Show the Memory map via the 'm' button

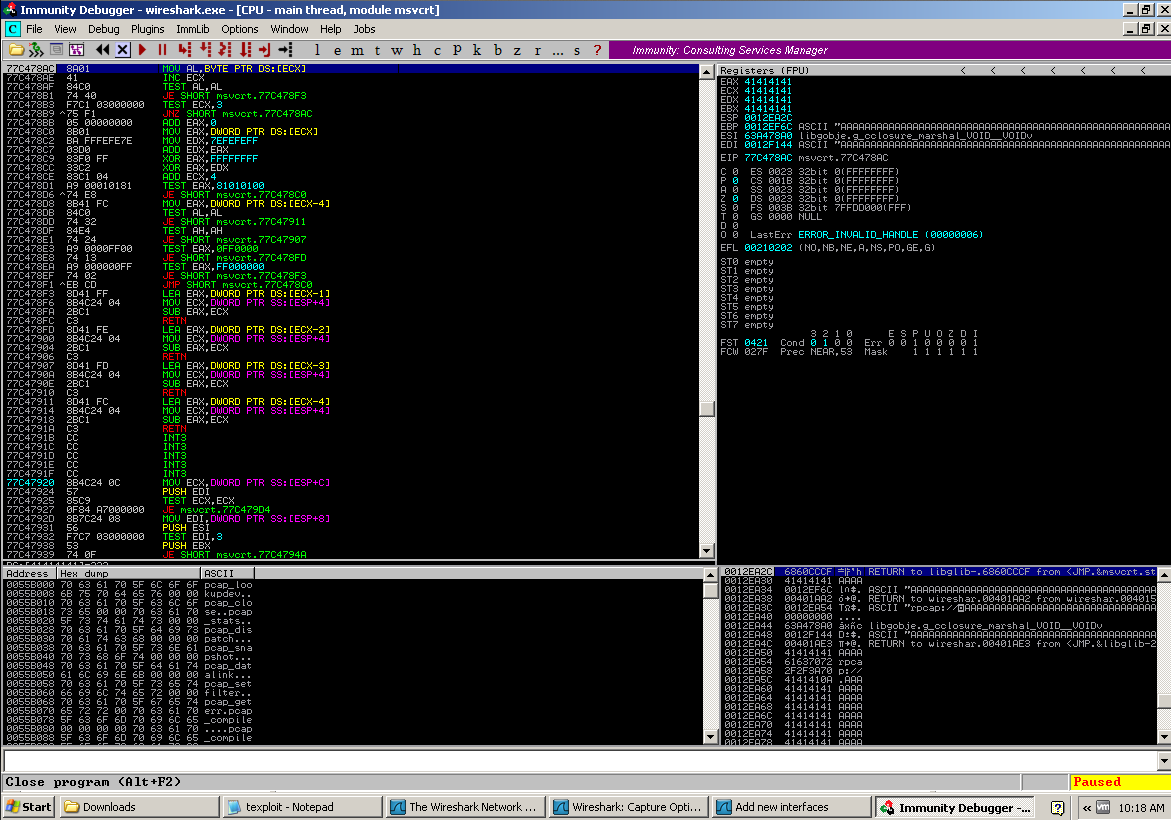(x=358, y=50)
